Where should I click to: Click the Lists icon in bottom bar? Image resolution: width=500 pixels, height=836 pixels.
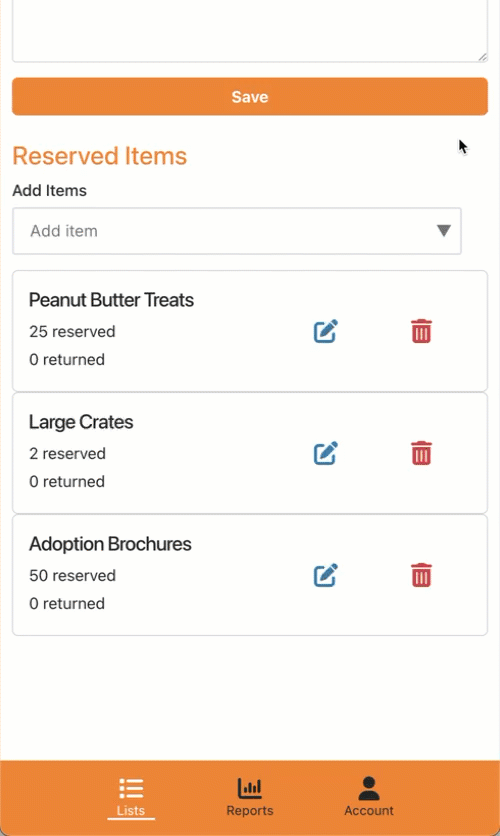pyautogui.click(x=131, y=788)
